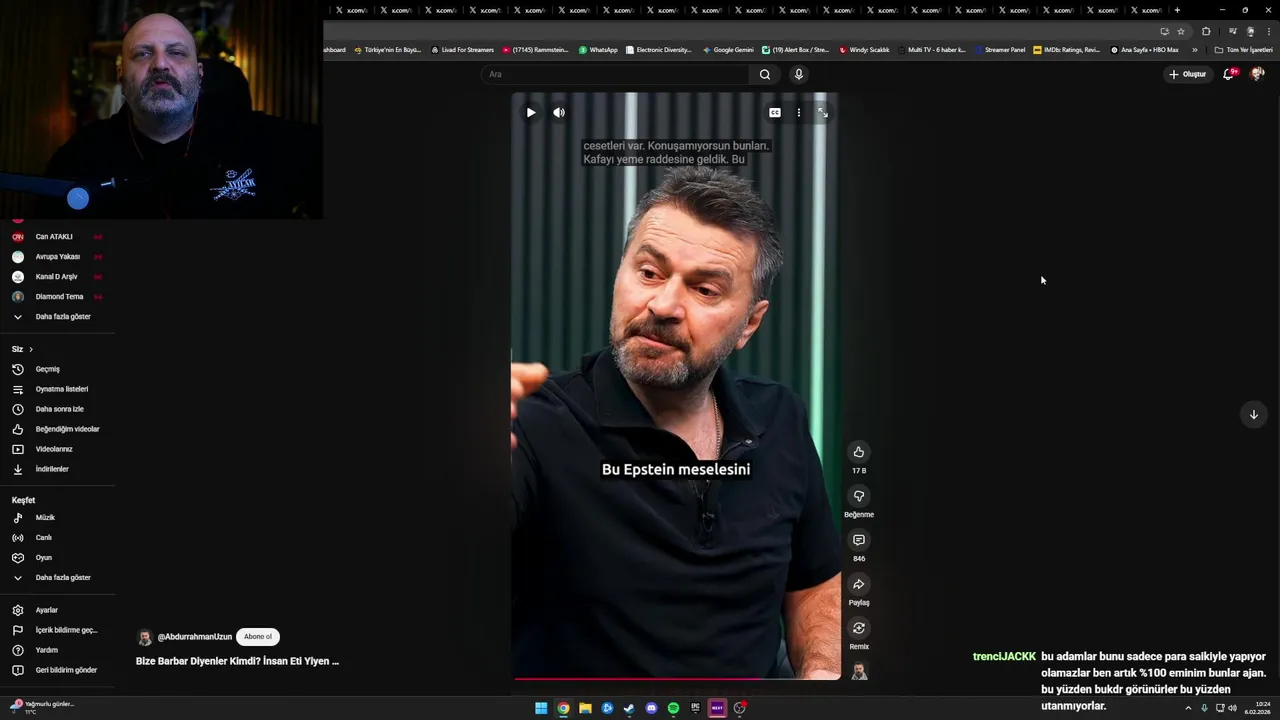1280x720 pixels.
Task: Open a new browser tab with plus
Action: click(1177, 10)
